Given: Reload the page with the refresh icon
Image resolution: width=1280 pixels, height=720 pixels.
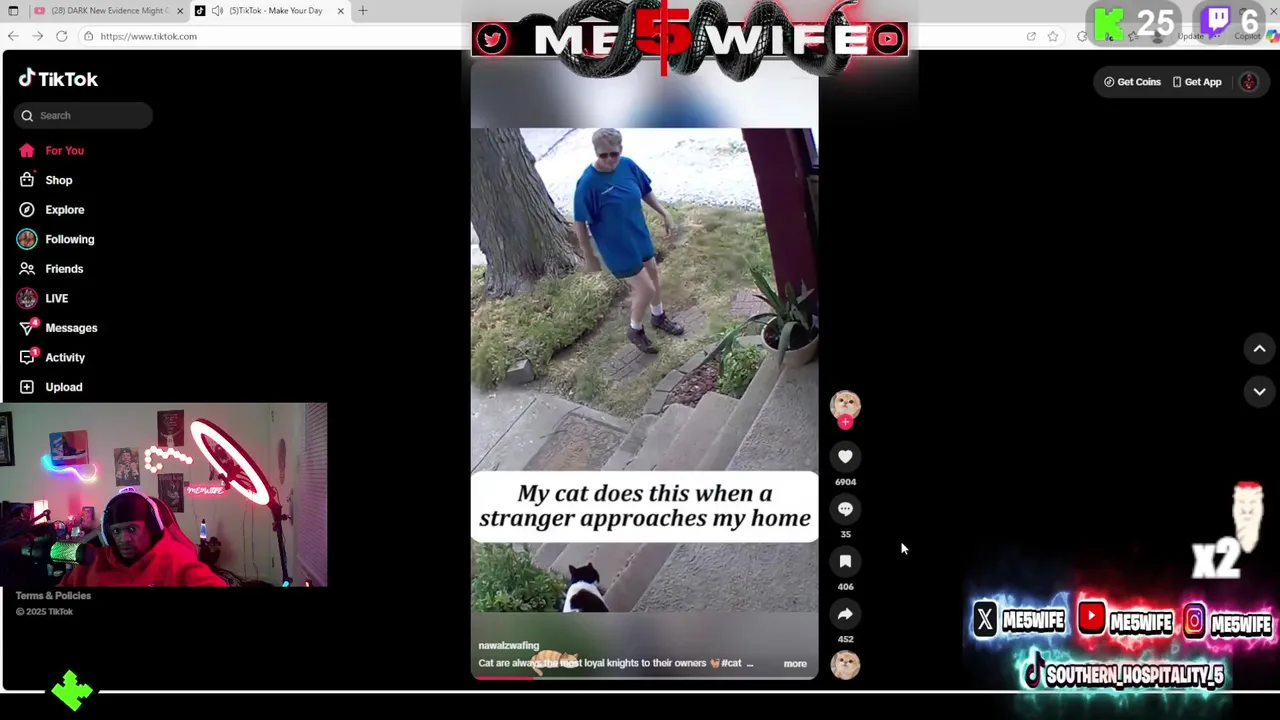Looking at the screenshot, I should coord(61,36).
